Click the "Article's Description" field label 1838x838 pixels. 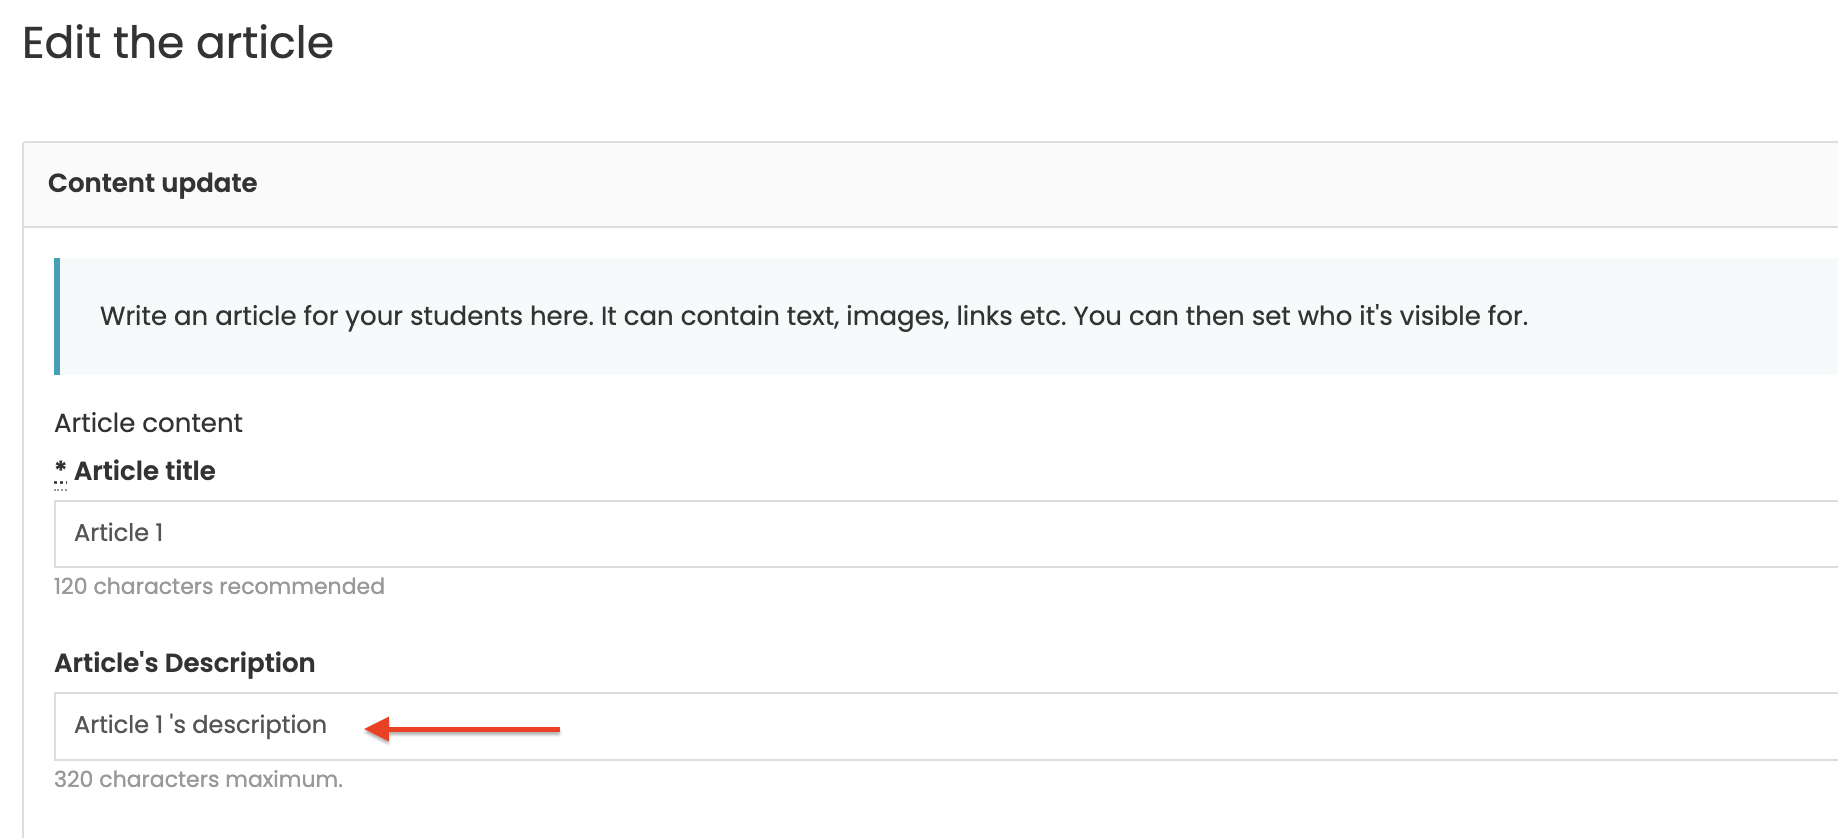click(185, 663)
